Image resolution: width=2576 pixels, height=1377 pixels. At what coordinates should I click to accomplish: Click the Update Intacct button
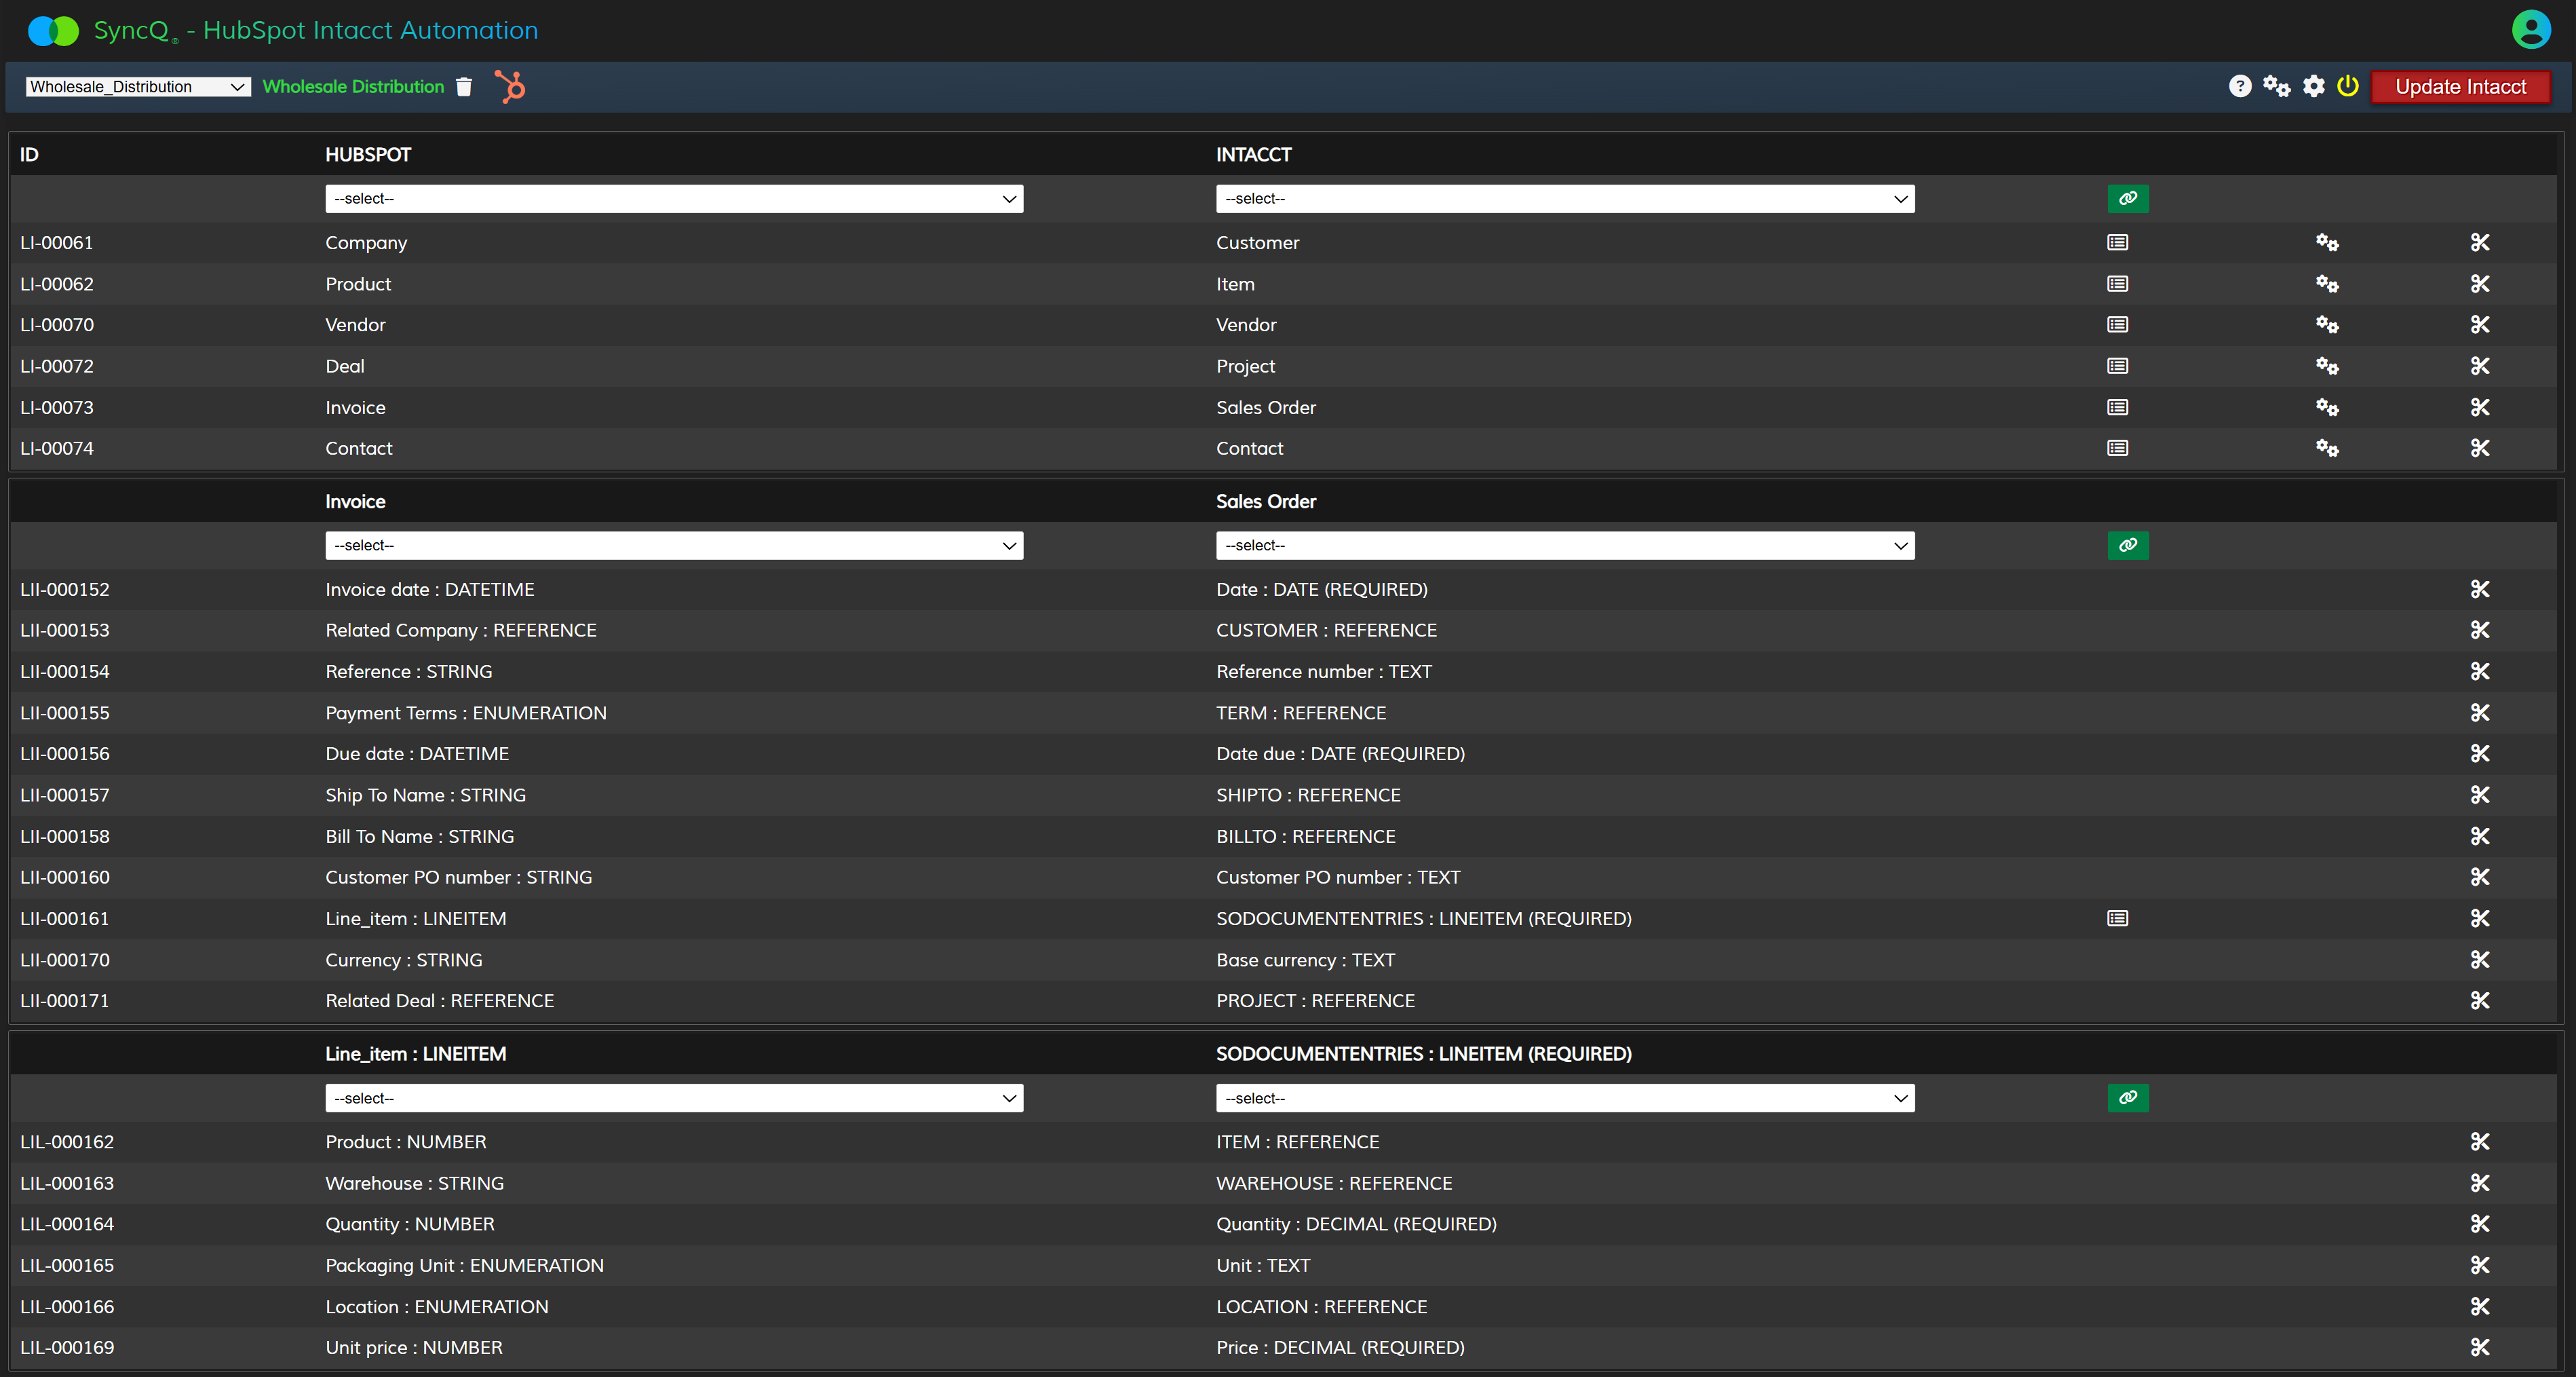(2460, 87)
